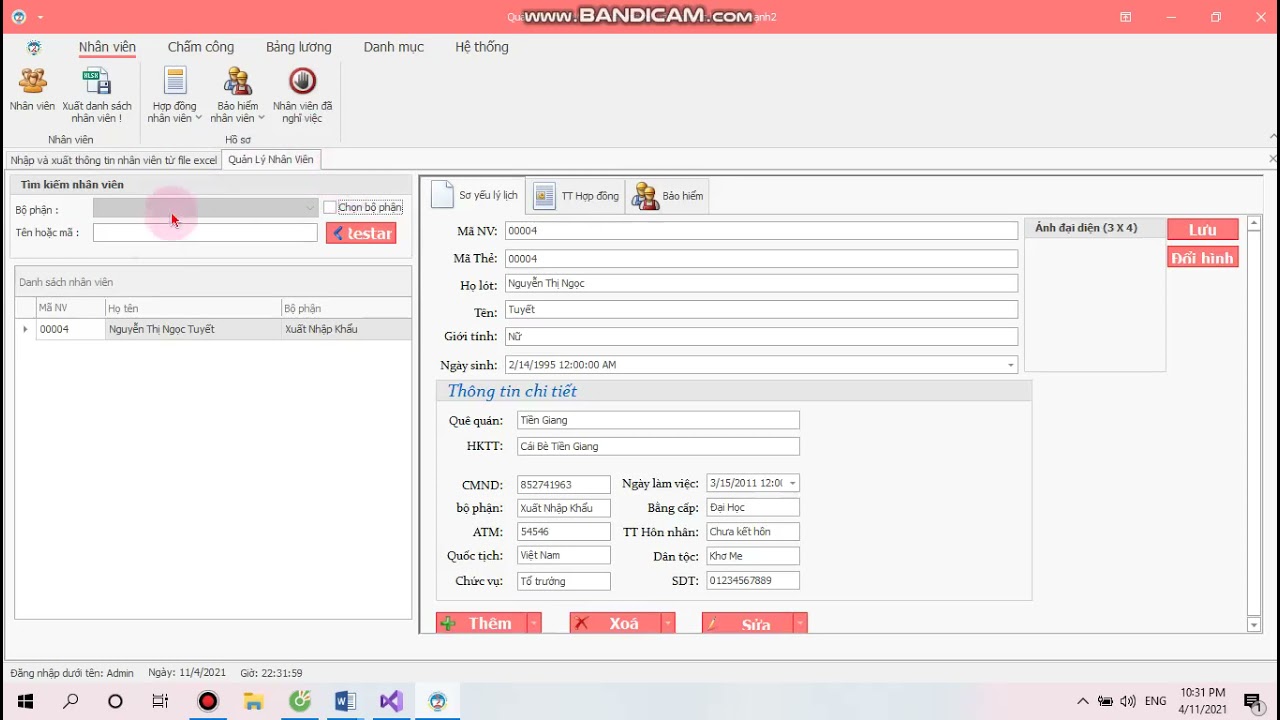Open dropdown arrow beside Xoá button

tap(667, 623)
